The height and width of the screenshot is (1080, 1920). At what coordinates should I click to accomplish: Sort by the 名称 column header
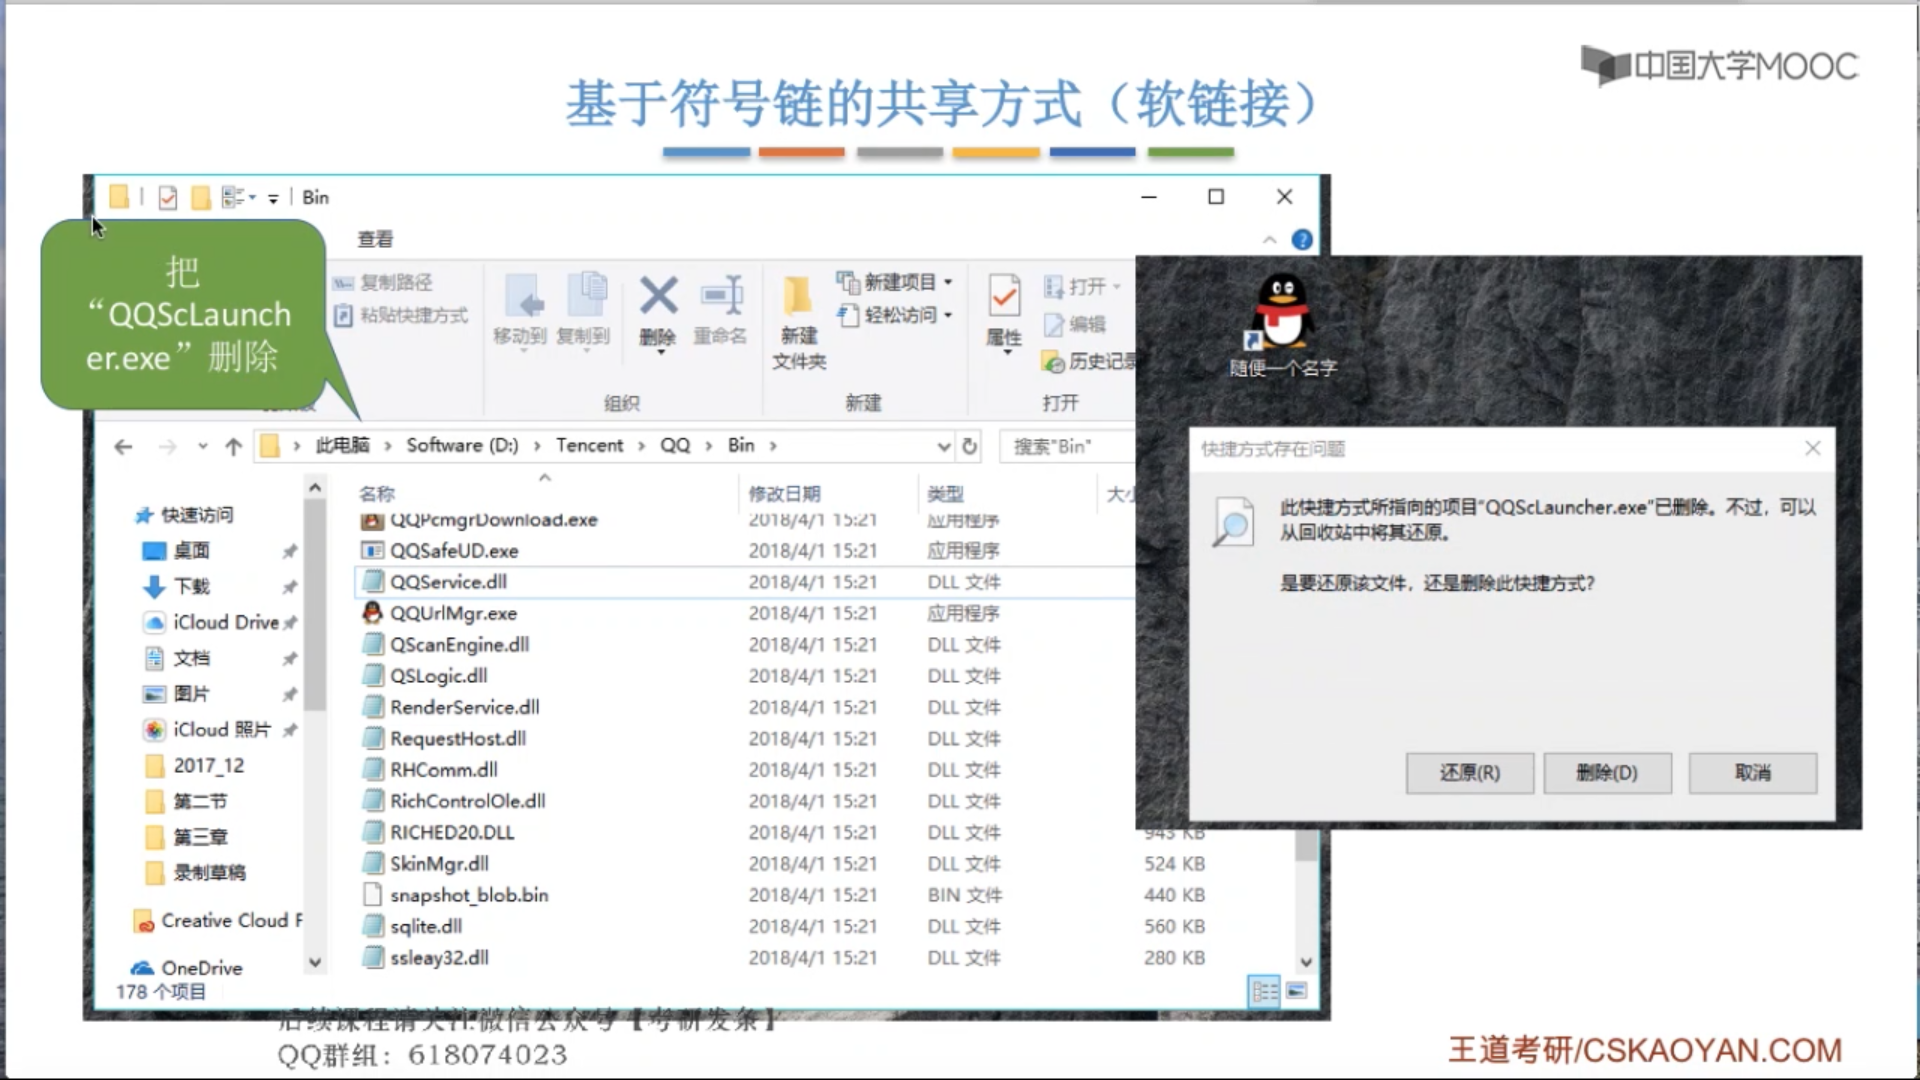(377, 493)
